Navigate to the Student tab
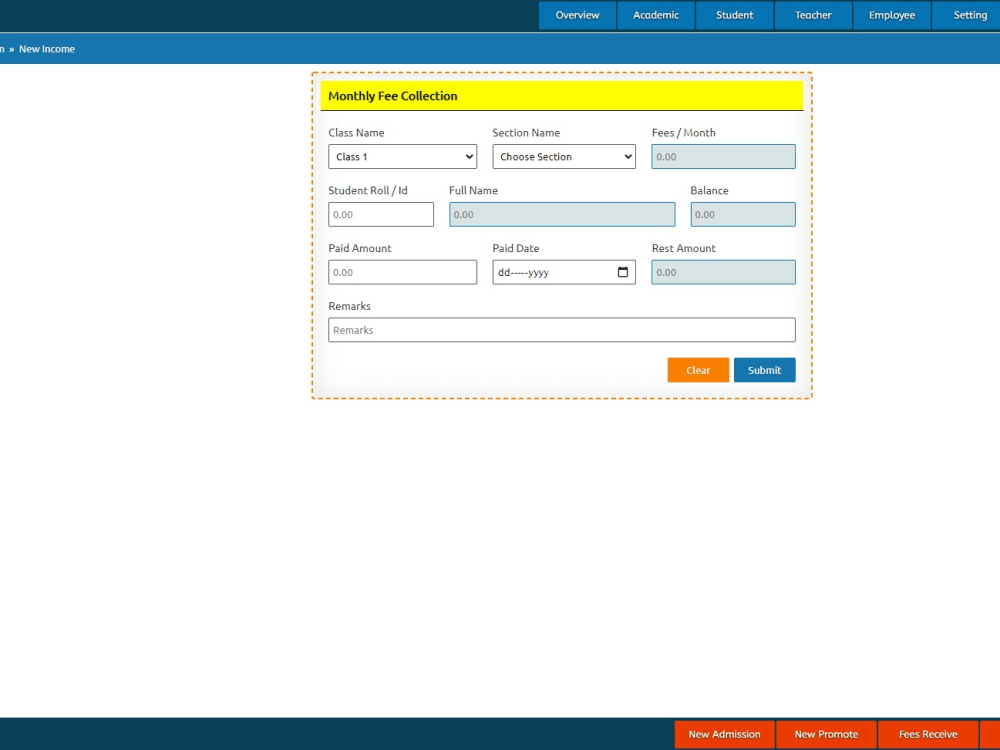Screen dimensions: 1000x750 [x=734, y=15]
